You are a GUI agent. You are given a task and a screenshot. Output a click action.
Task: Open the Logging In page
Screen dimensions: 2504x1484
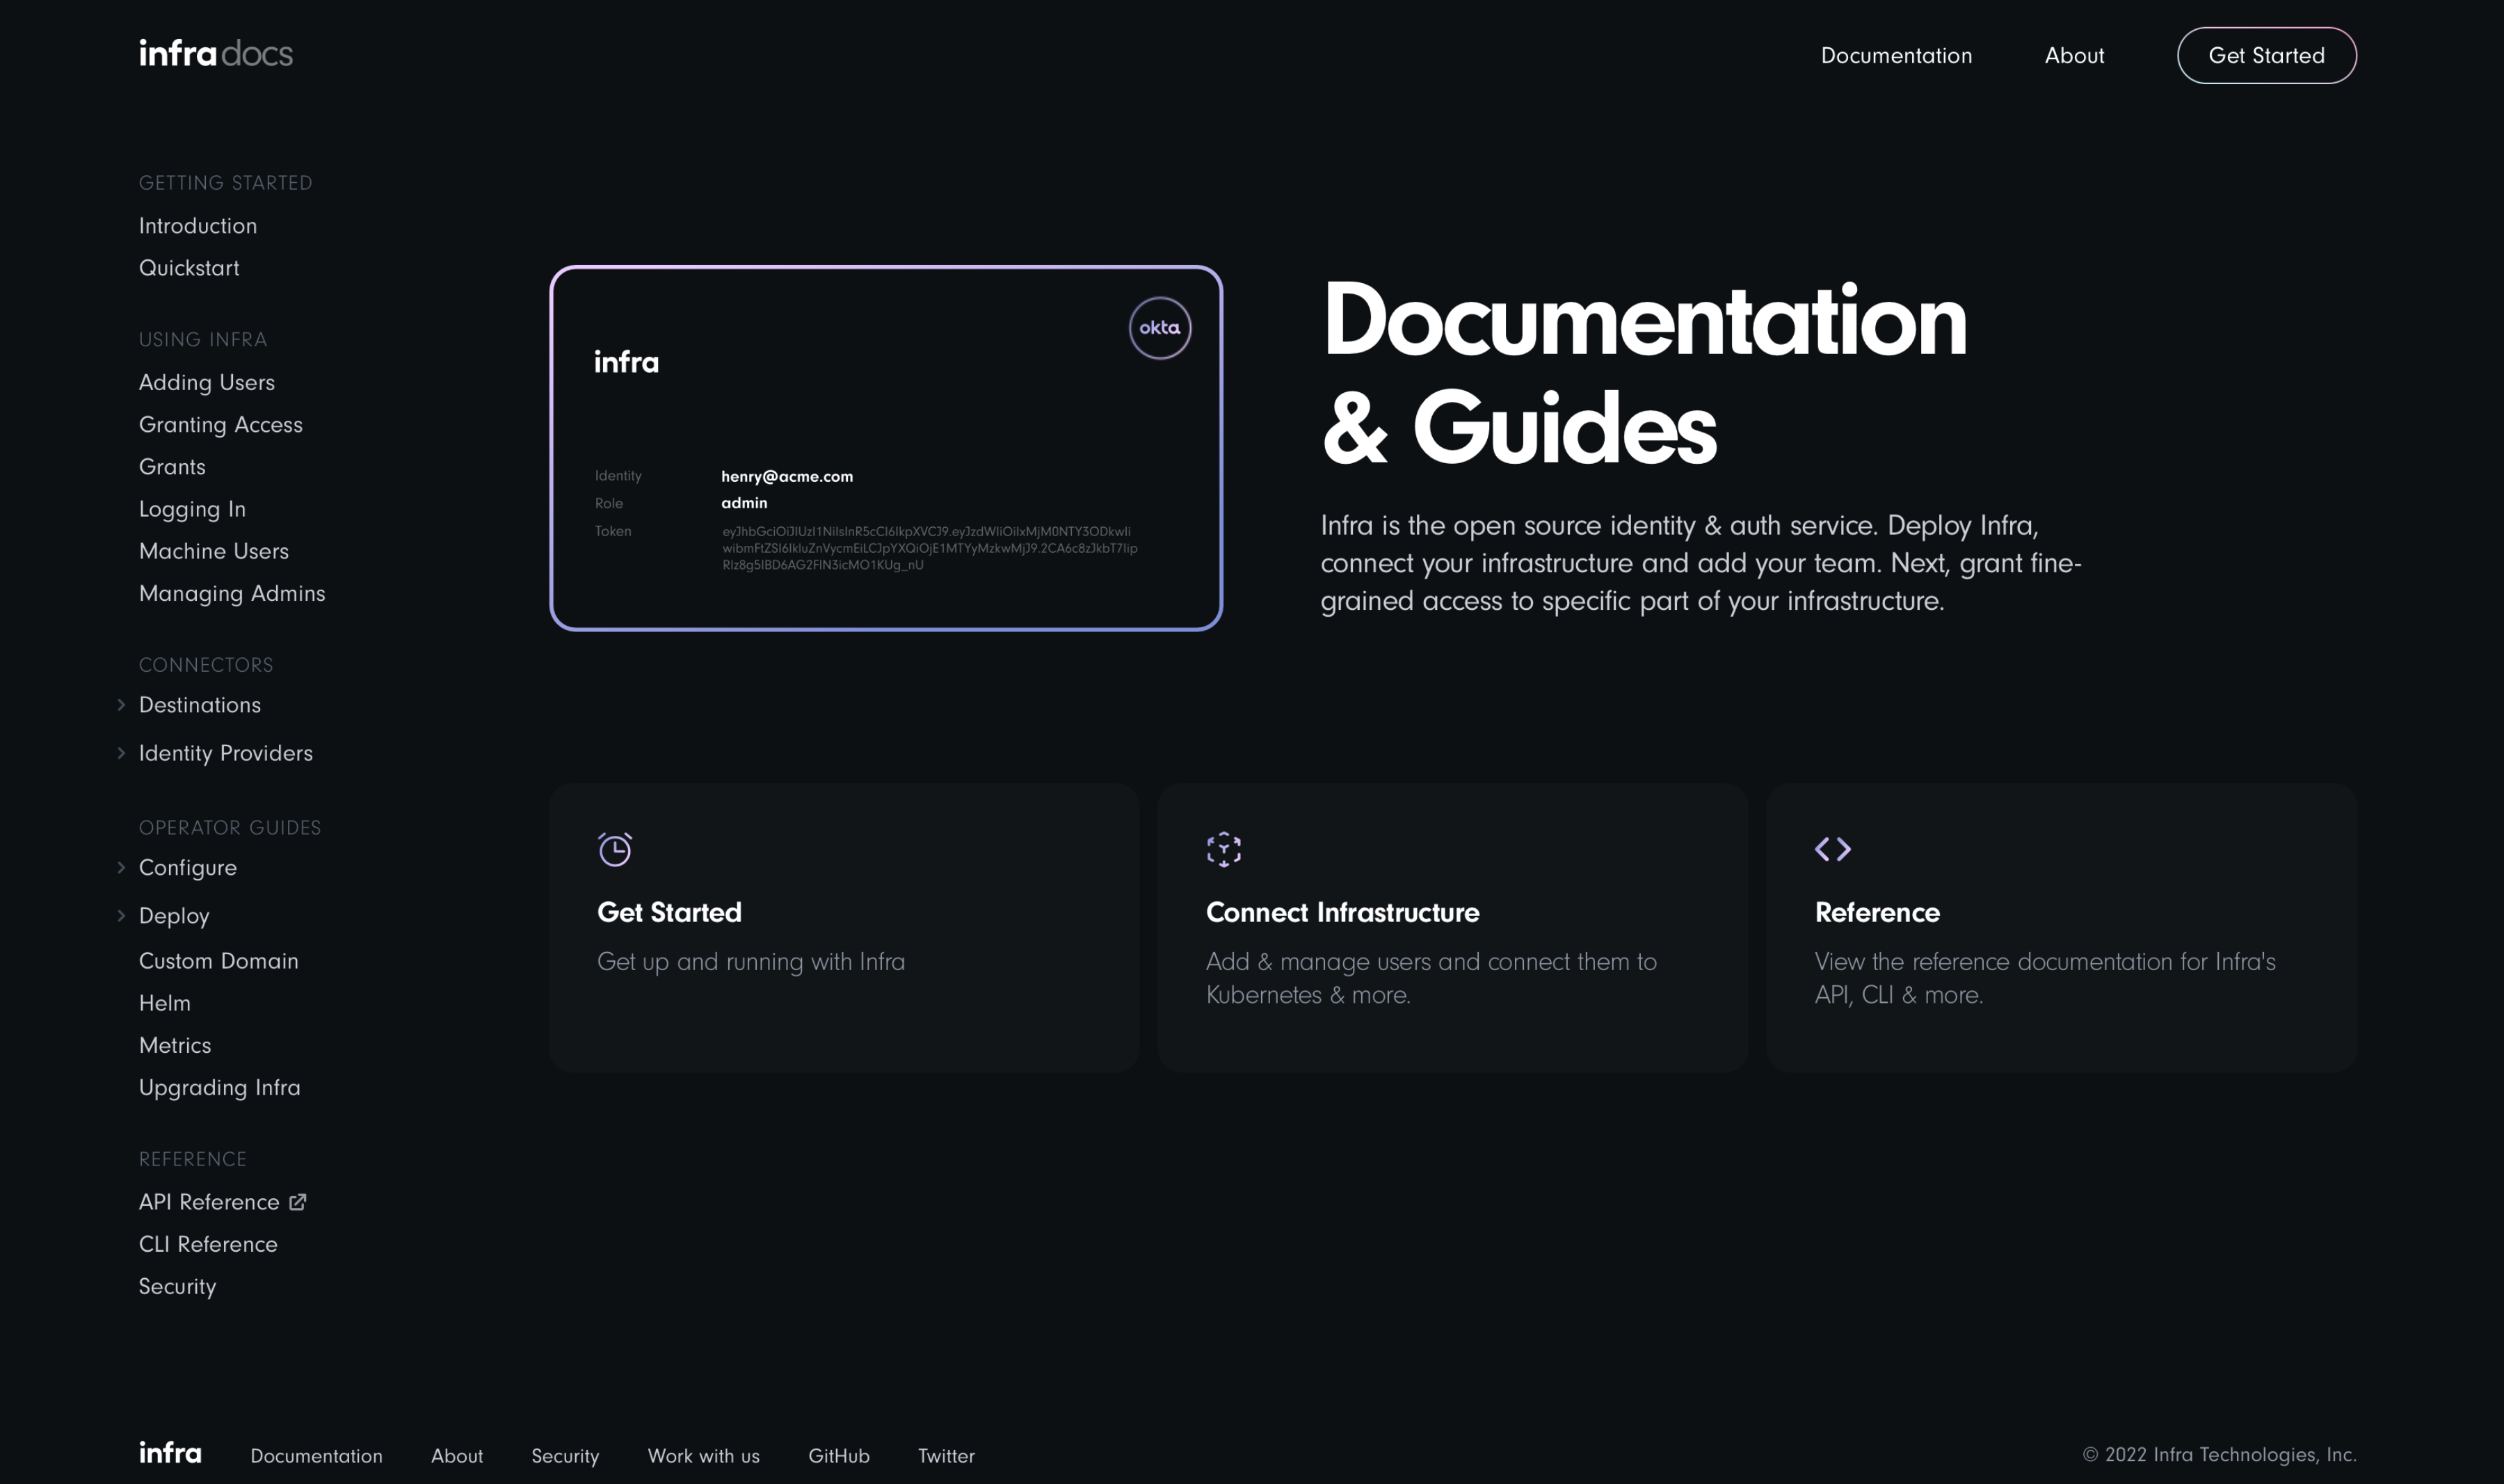coord(192,509)
